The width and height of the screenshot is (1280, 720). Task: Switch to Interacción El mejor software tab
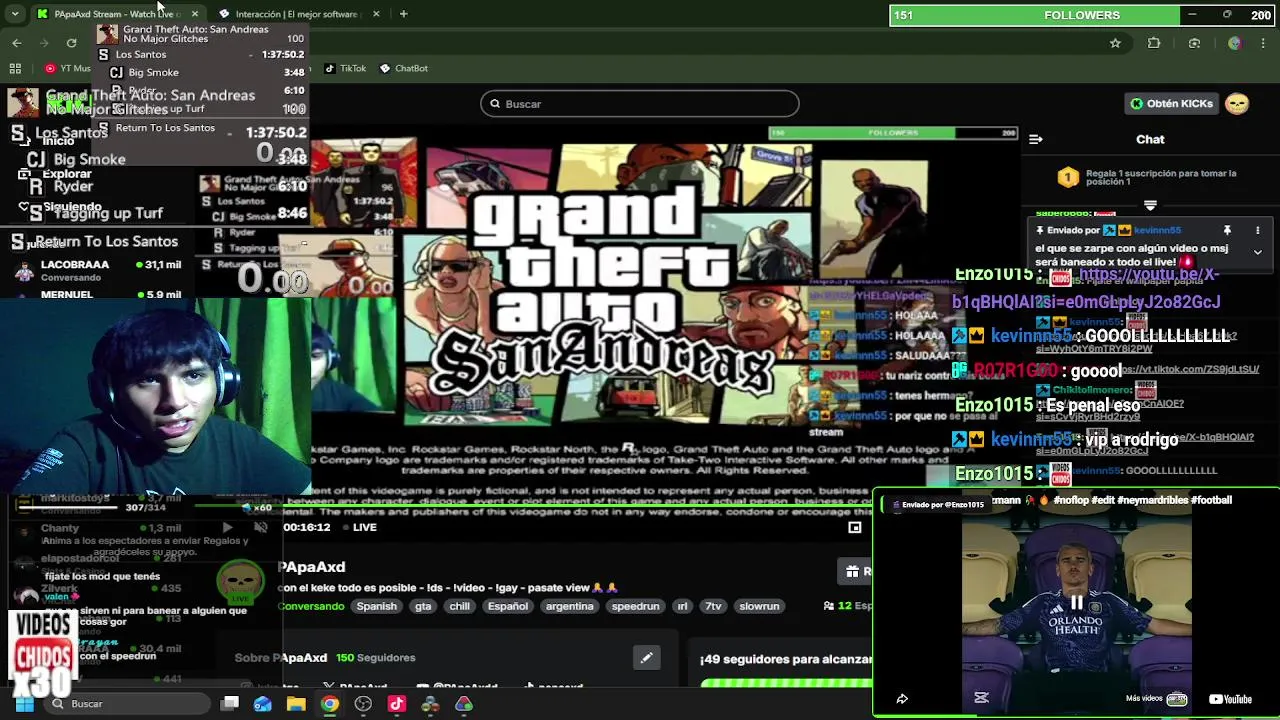(x=296, y=14)
